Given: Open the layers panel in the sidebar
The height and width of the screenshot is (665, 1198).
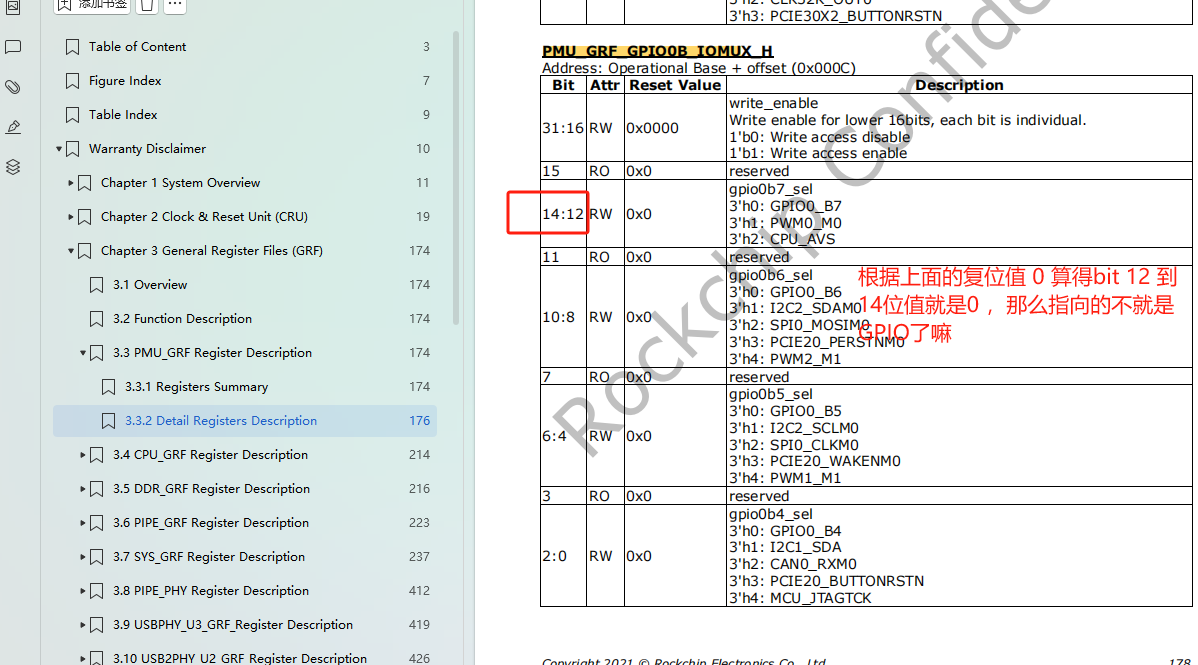Looking at the screenshot, I should pyautogui.click(x=13, y=167).
